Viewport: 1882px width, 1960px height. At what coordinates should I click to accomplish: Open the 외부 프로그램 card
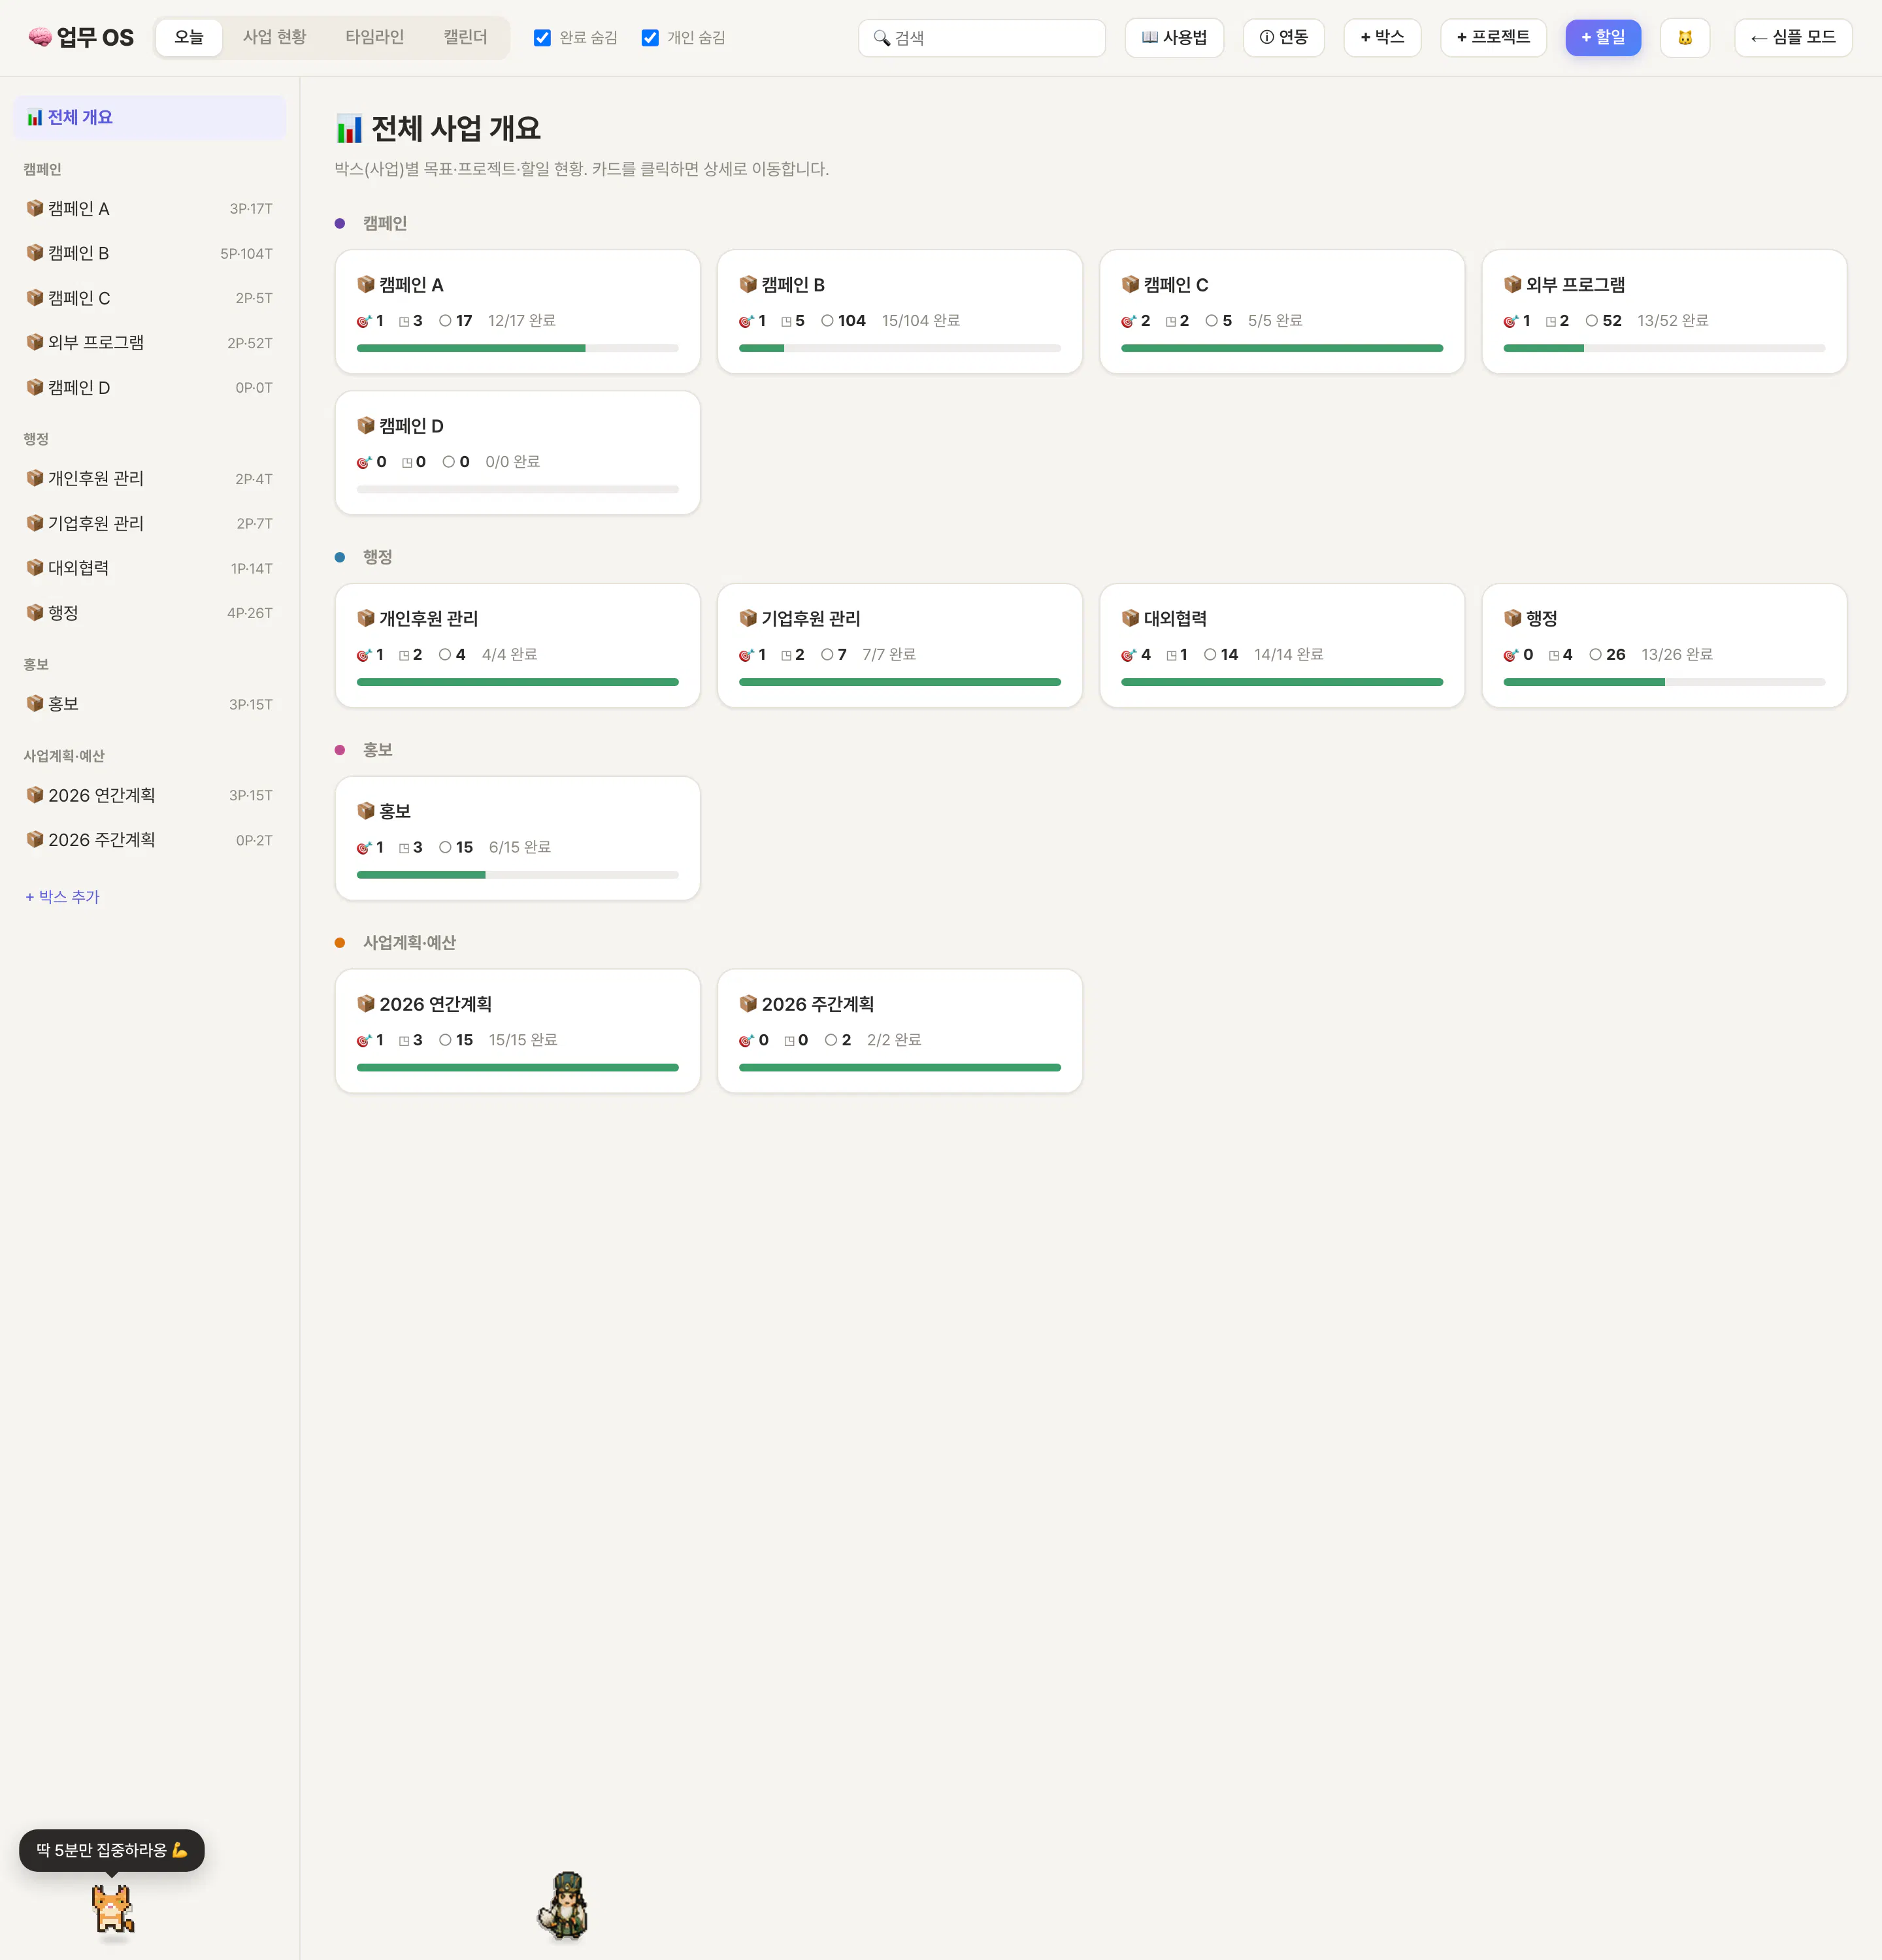[1664, 312]
